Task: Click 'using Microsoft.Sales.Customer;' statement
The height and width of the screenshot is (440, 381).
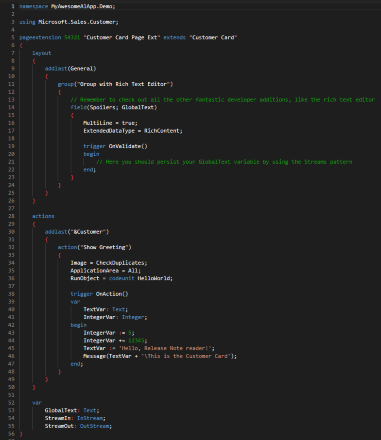Action: coord(69,22)
